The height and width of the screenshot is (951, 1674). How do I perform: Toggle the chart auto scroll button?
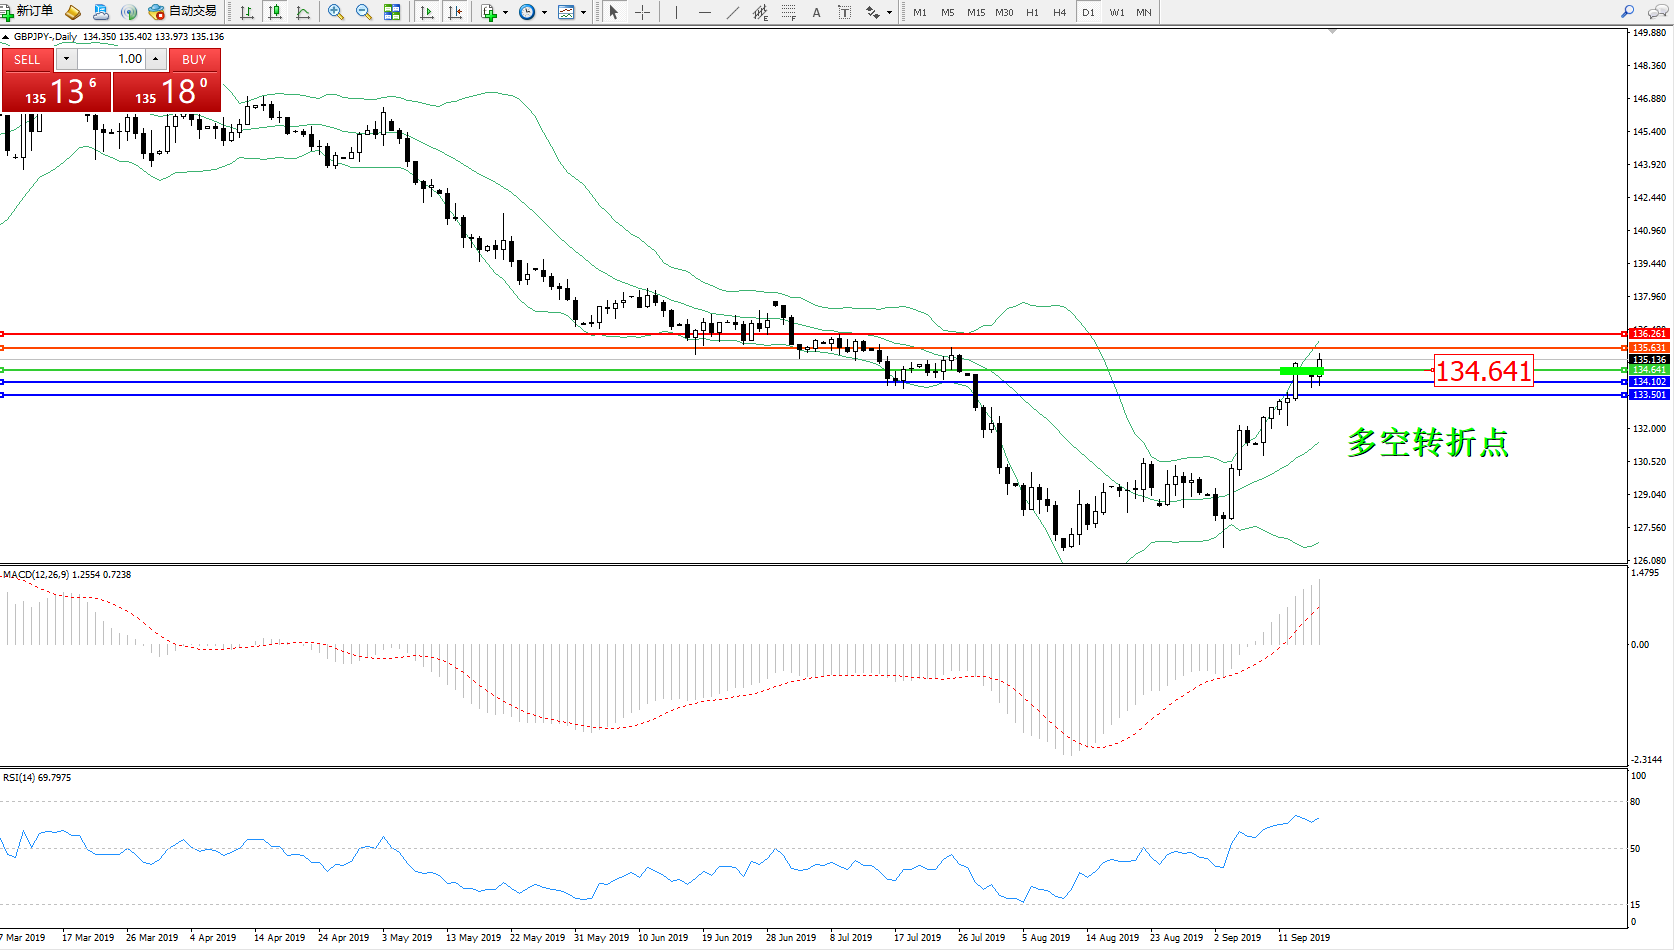point(427,12)
